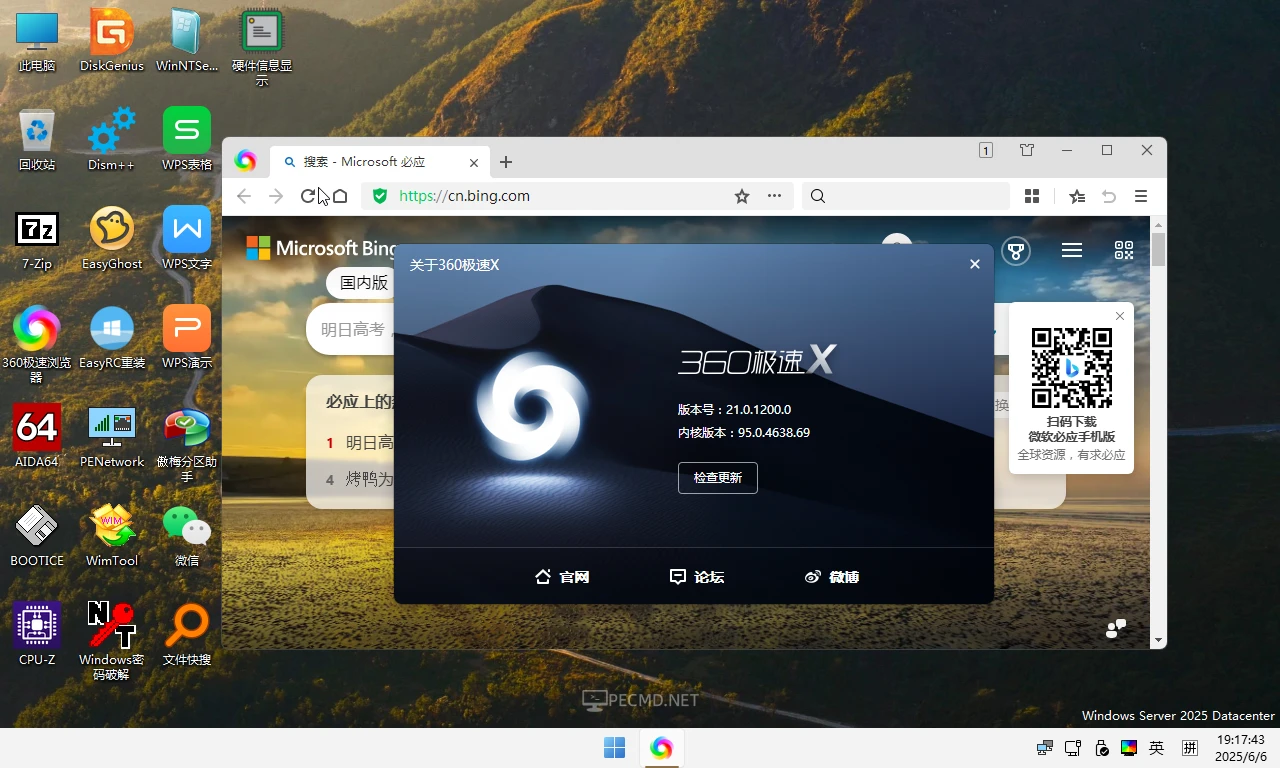
Task: Open the tab counter button
Action: click(986, 150)
